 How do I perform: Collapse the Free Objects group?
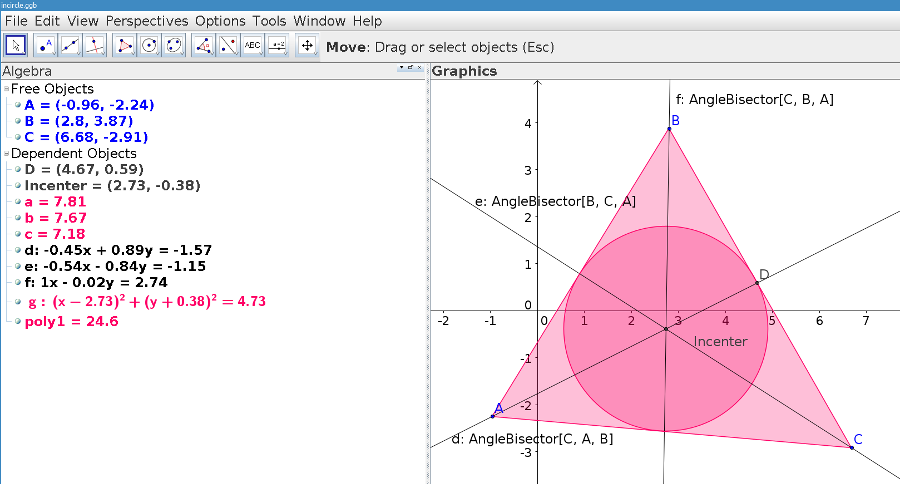6,89
